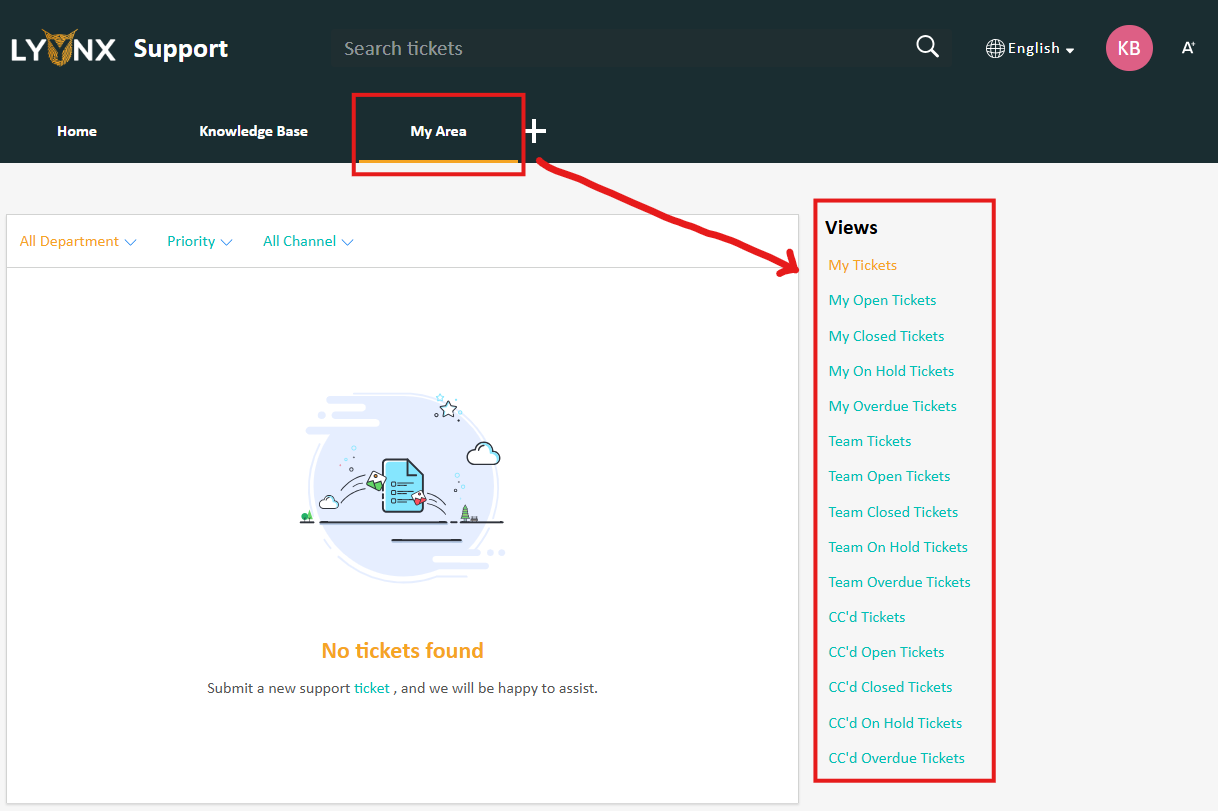Open the All Department filter dropdown
Screen dimensions: 1218x811
[78, 241]
